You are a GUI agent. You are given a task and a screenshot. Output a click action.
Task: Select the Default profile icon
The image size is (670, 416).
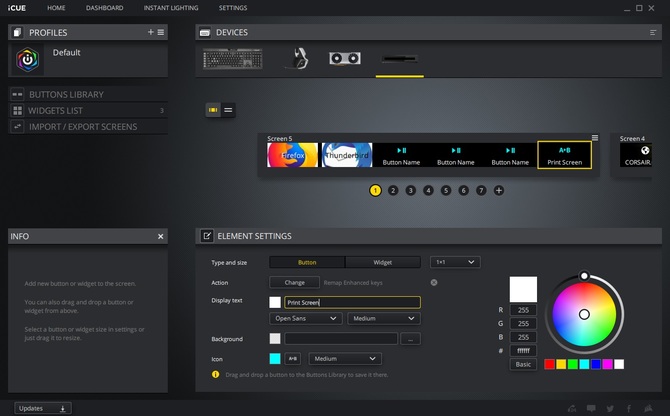[x=28, y=60]
